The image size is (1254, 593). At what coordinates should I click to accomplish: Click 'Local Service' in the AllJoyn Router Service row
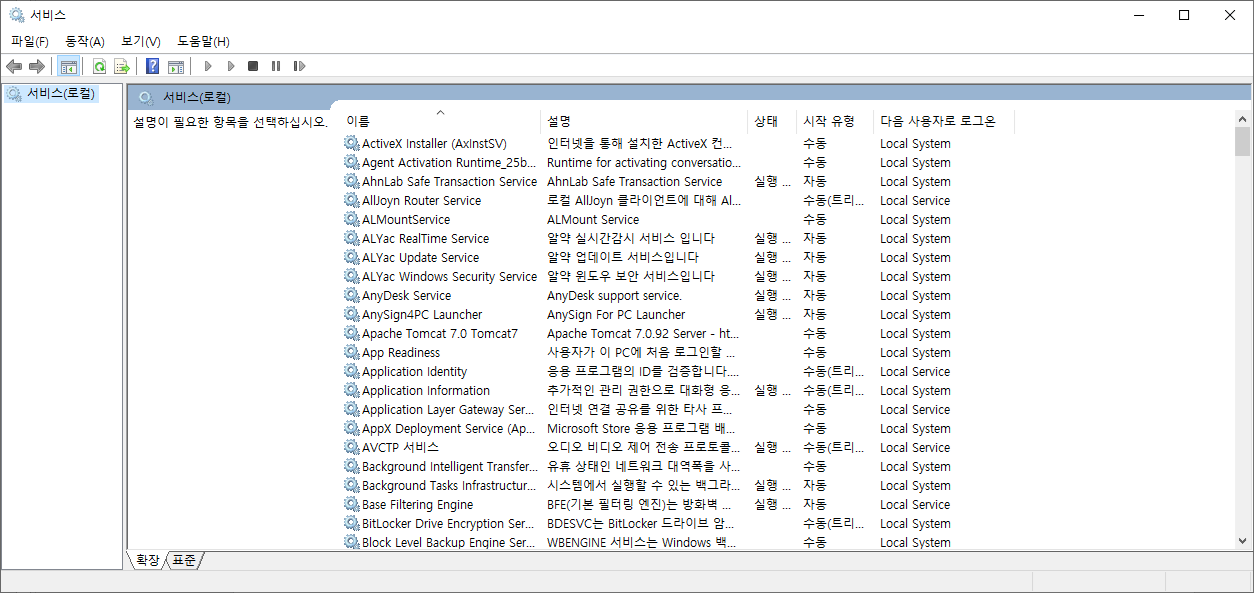pyautogui.click(x=915, y=200)
